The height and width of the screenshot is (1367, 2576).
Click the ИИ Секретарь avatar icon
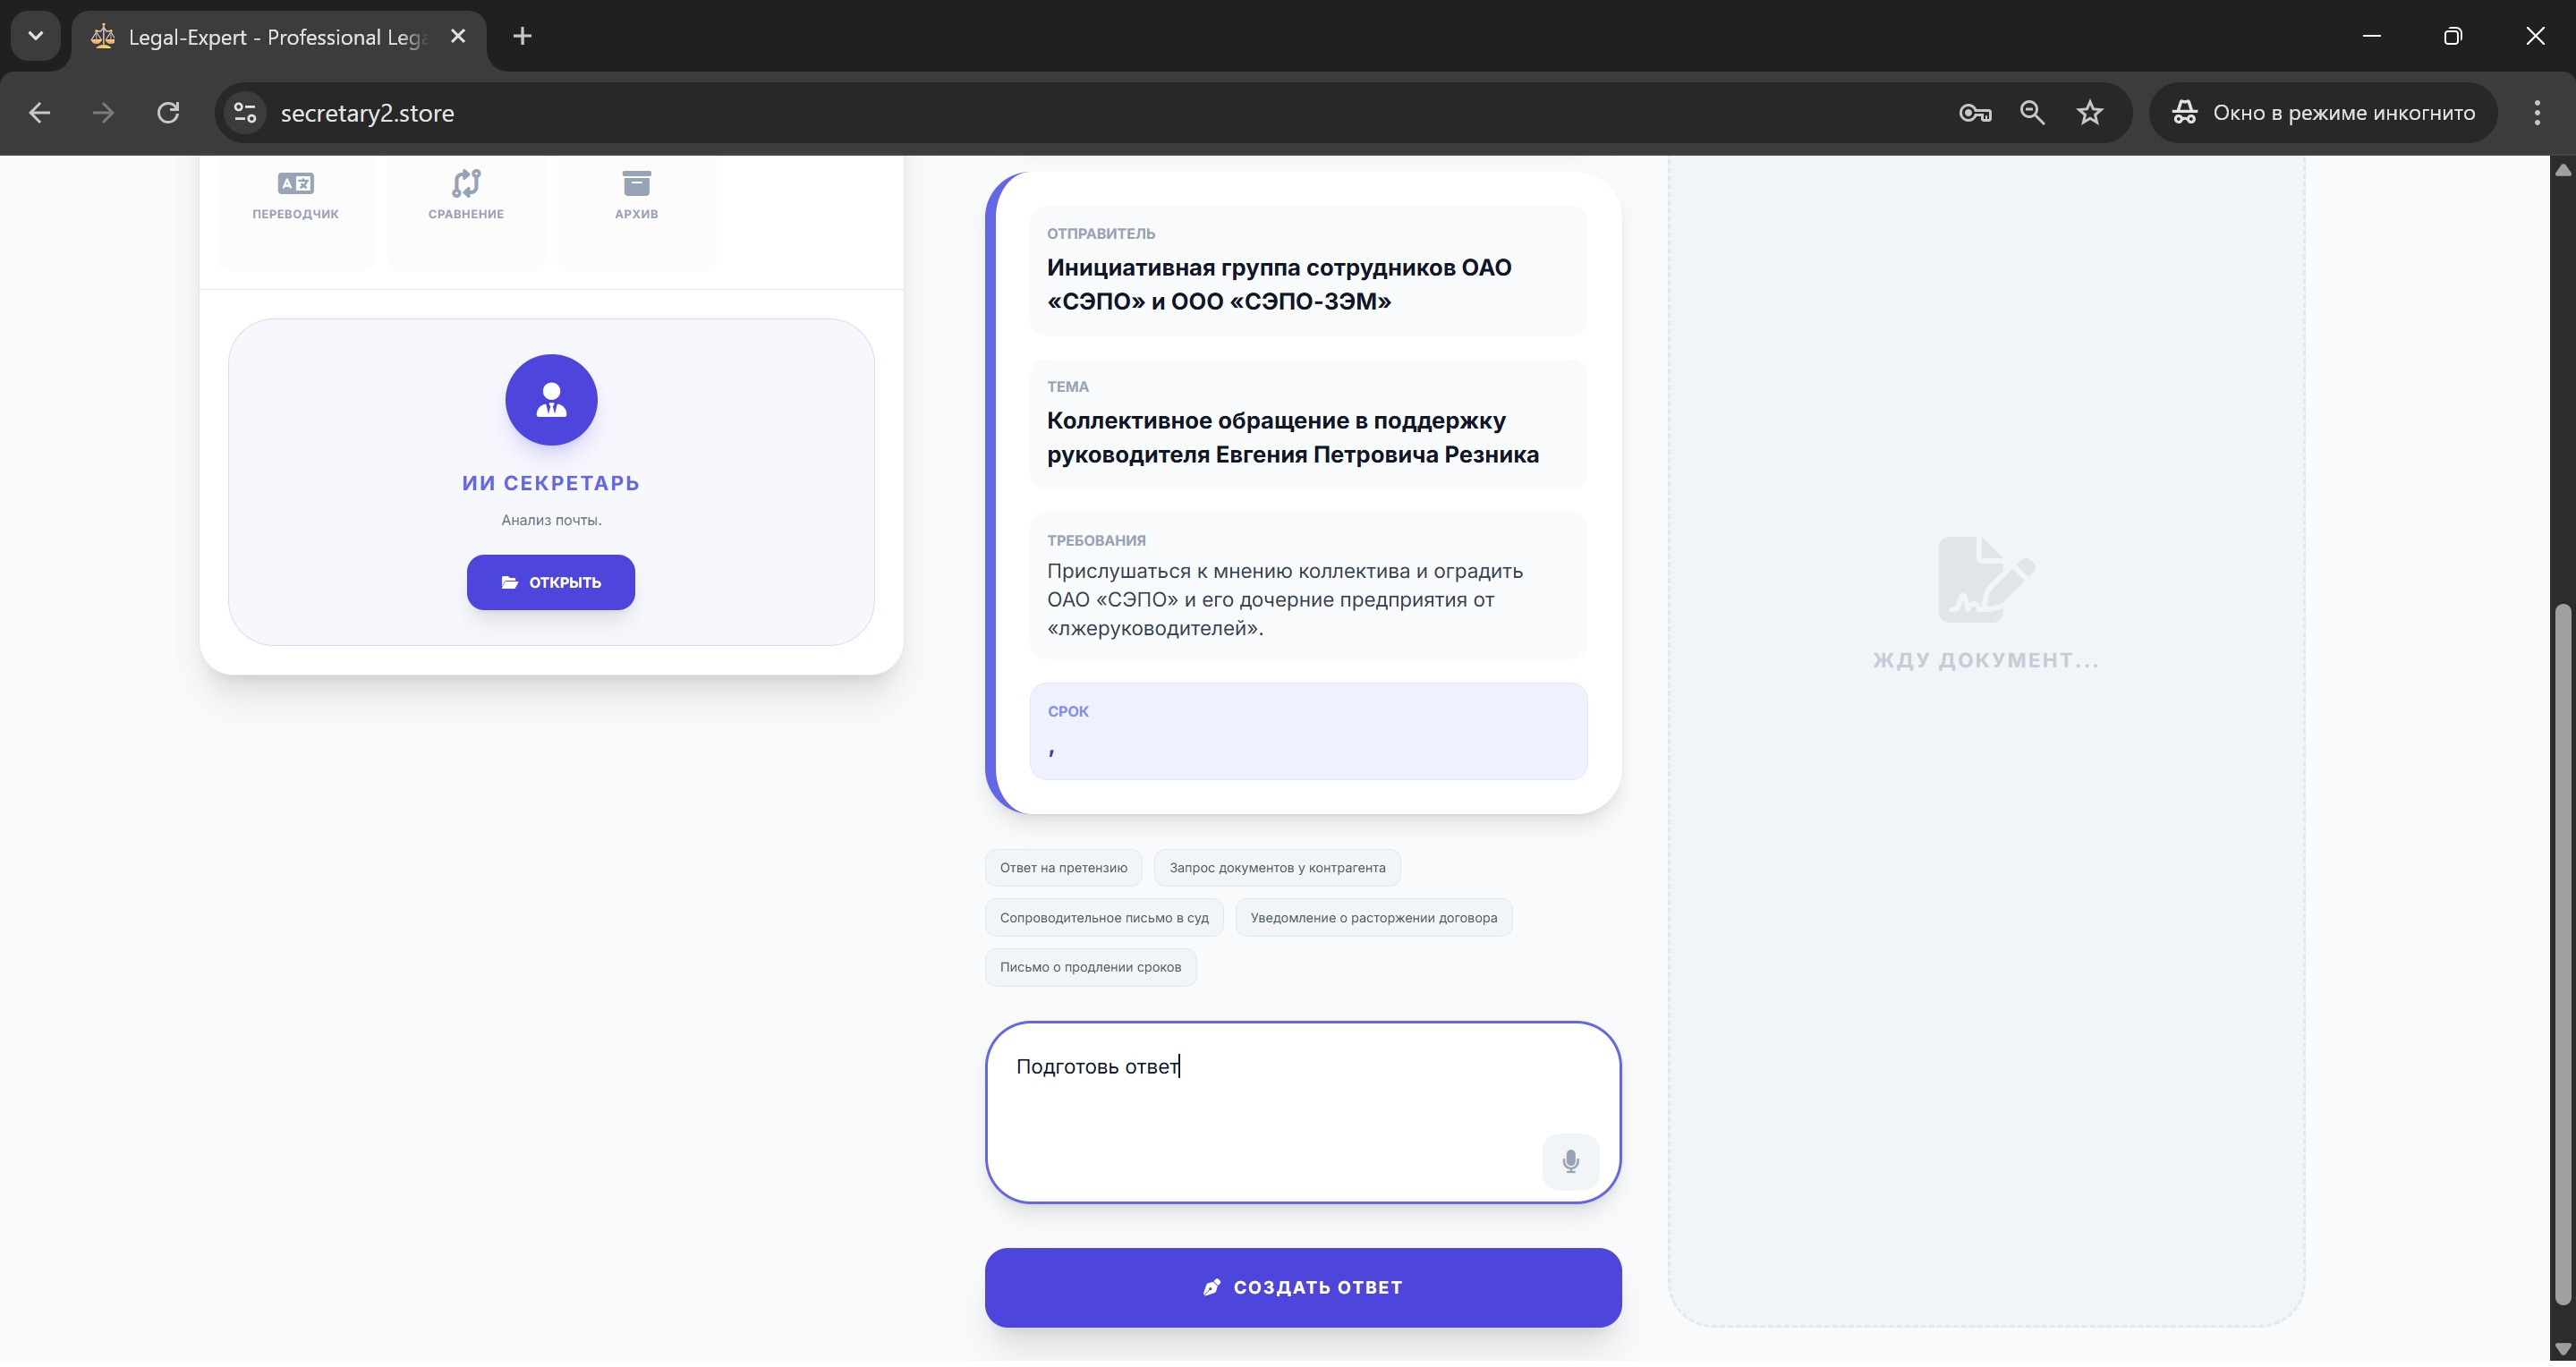click(x=551, y=400)
